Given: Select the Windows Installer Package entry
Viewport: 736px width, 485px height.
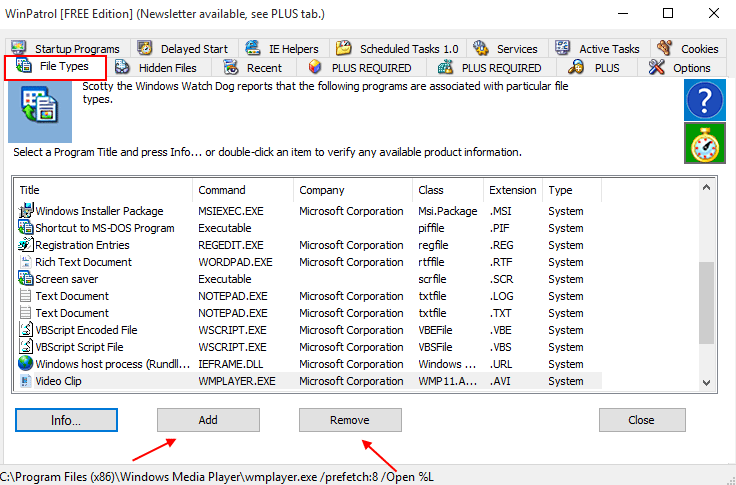Looking at the screenshot, I should point(310,211).
